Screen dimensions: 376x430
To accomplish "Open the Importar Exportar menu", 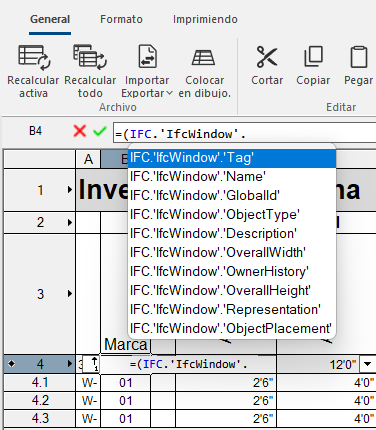I will coord(147,72).
